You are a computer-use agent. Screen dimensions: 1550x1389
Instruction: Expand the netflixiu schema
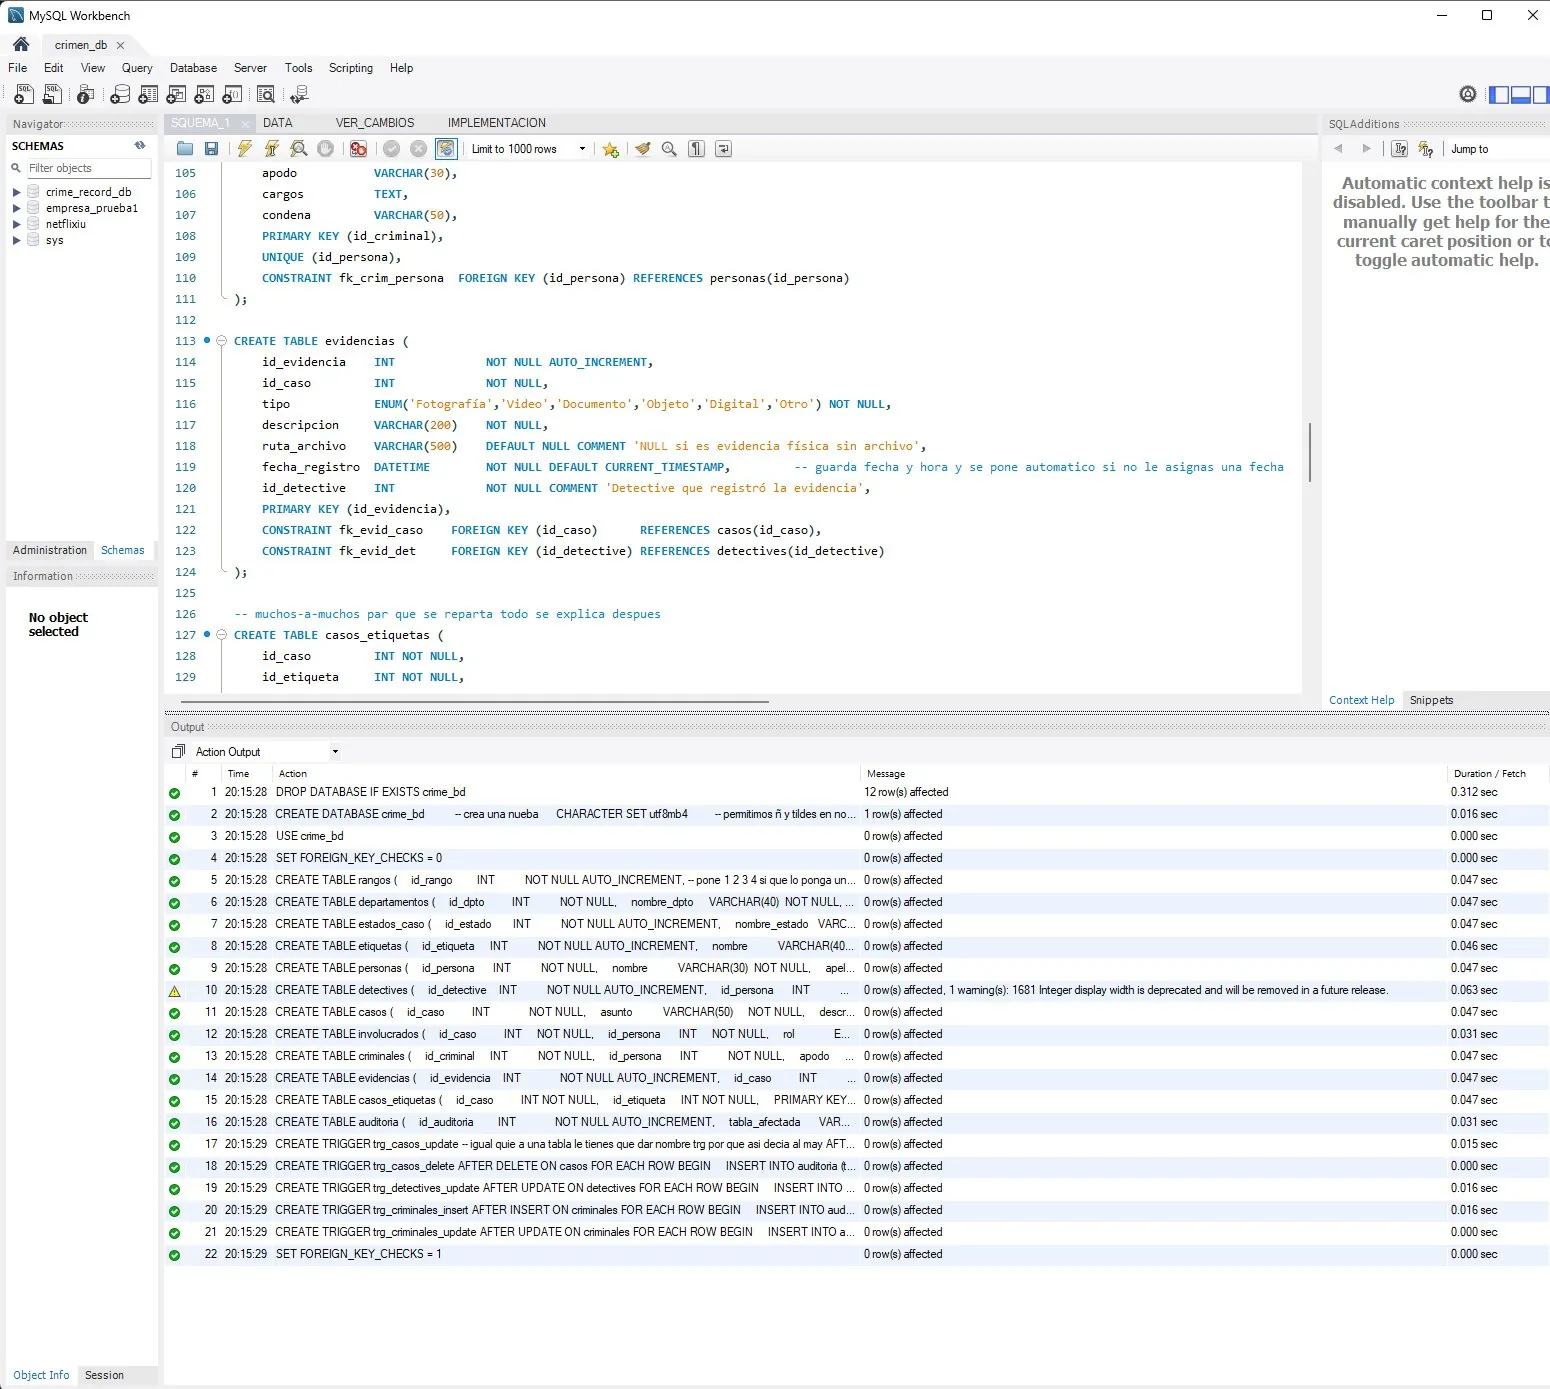click(16, 224)
